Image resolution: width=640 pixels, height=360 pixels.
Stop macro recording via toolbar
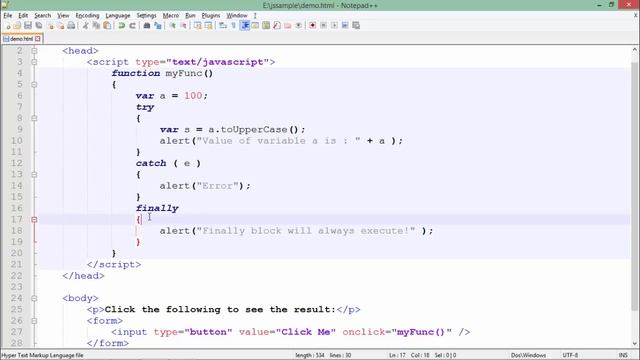(x=323, y=26)
